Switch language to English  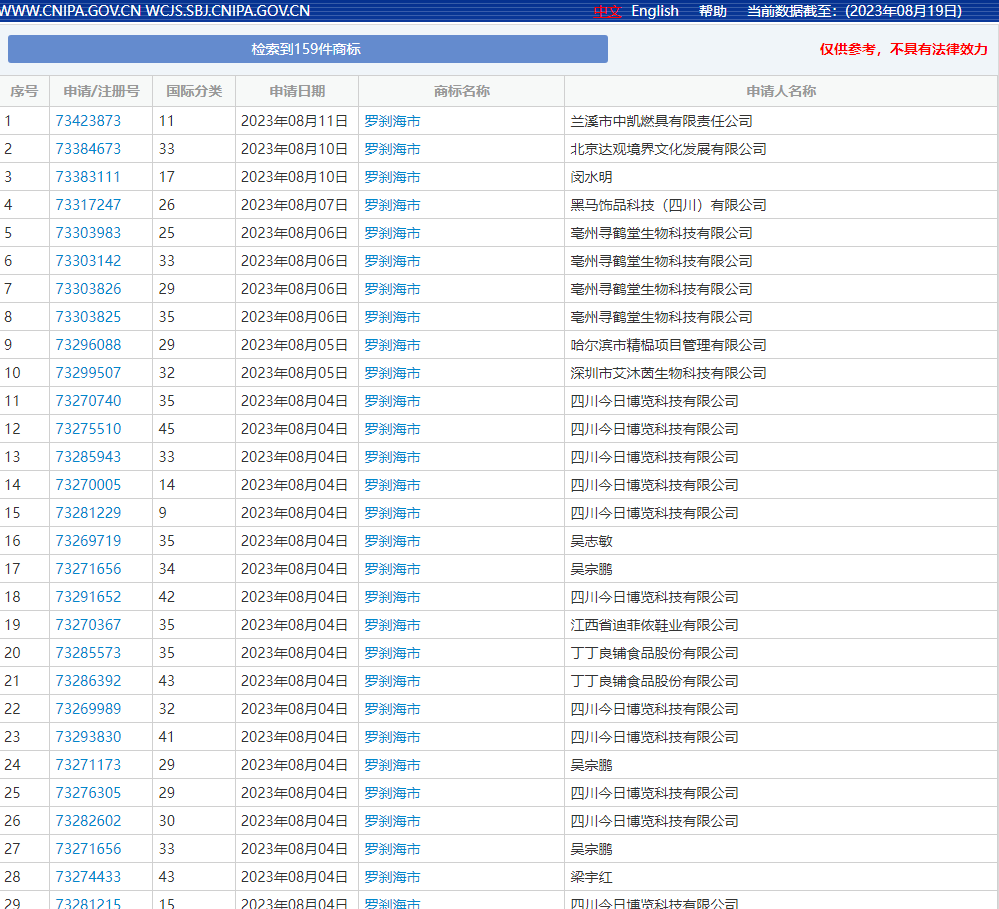(x=654, y=11)
